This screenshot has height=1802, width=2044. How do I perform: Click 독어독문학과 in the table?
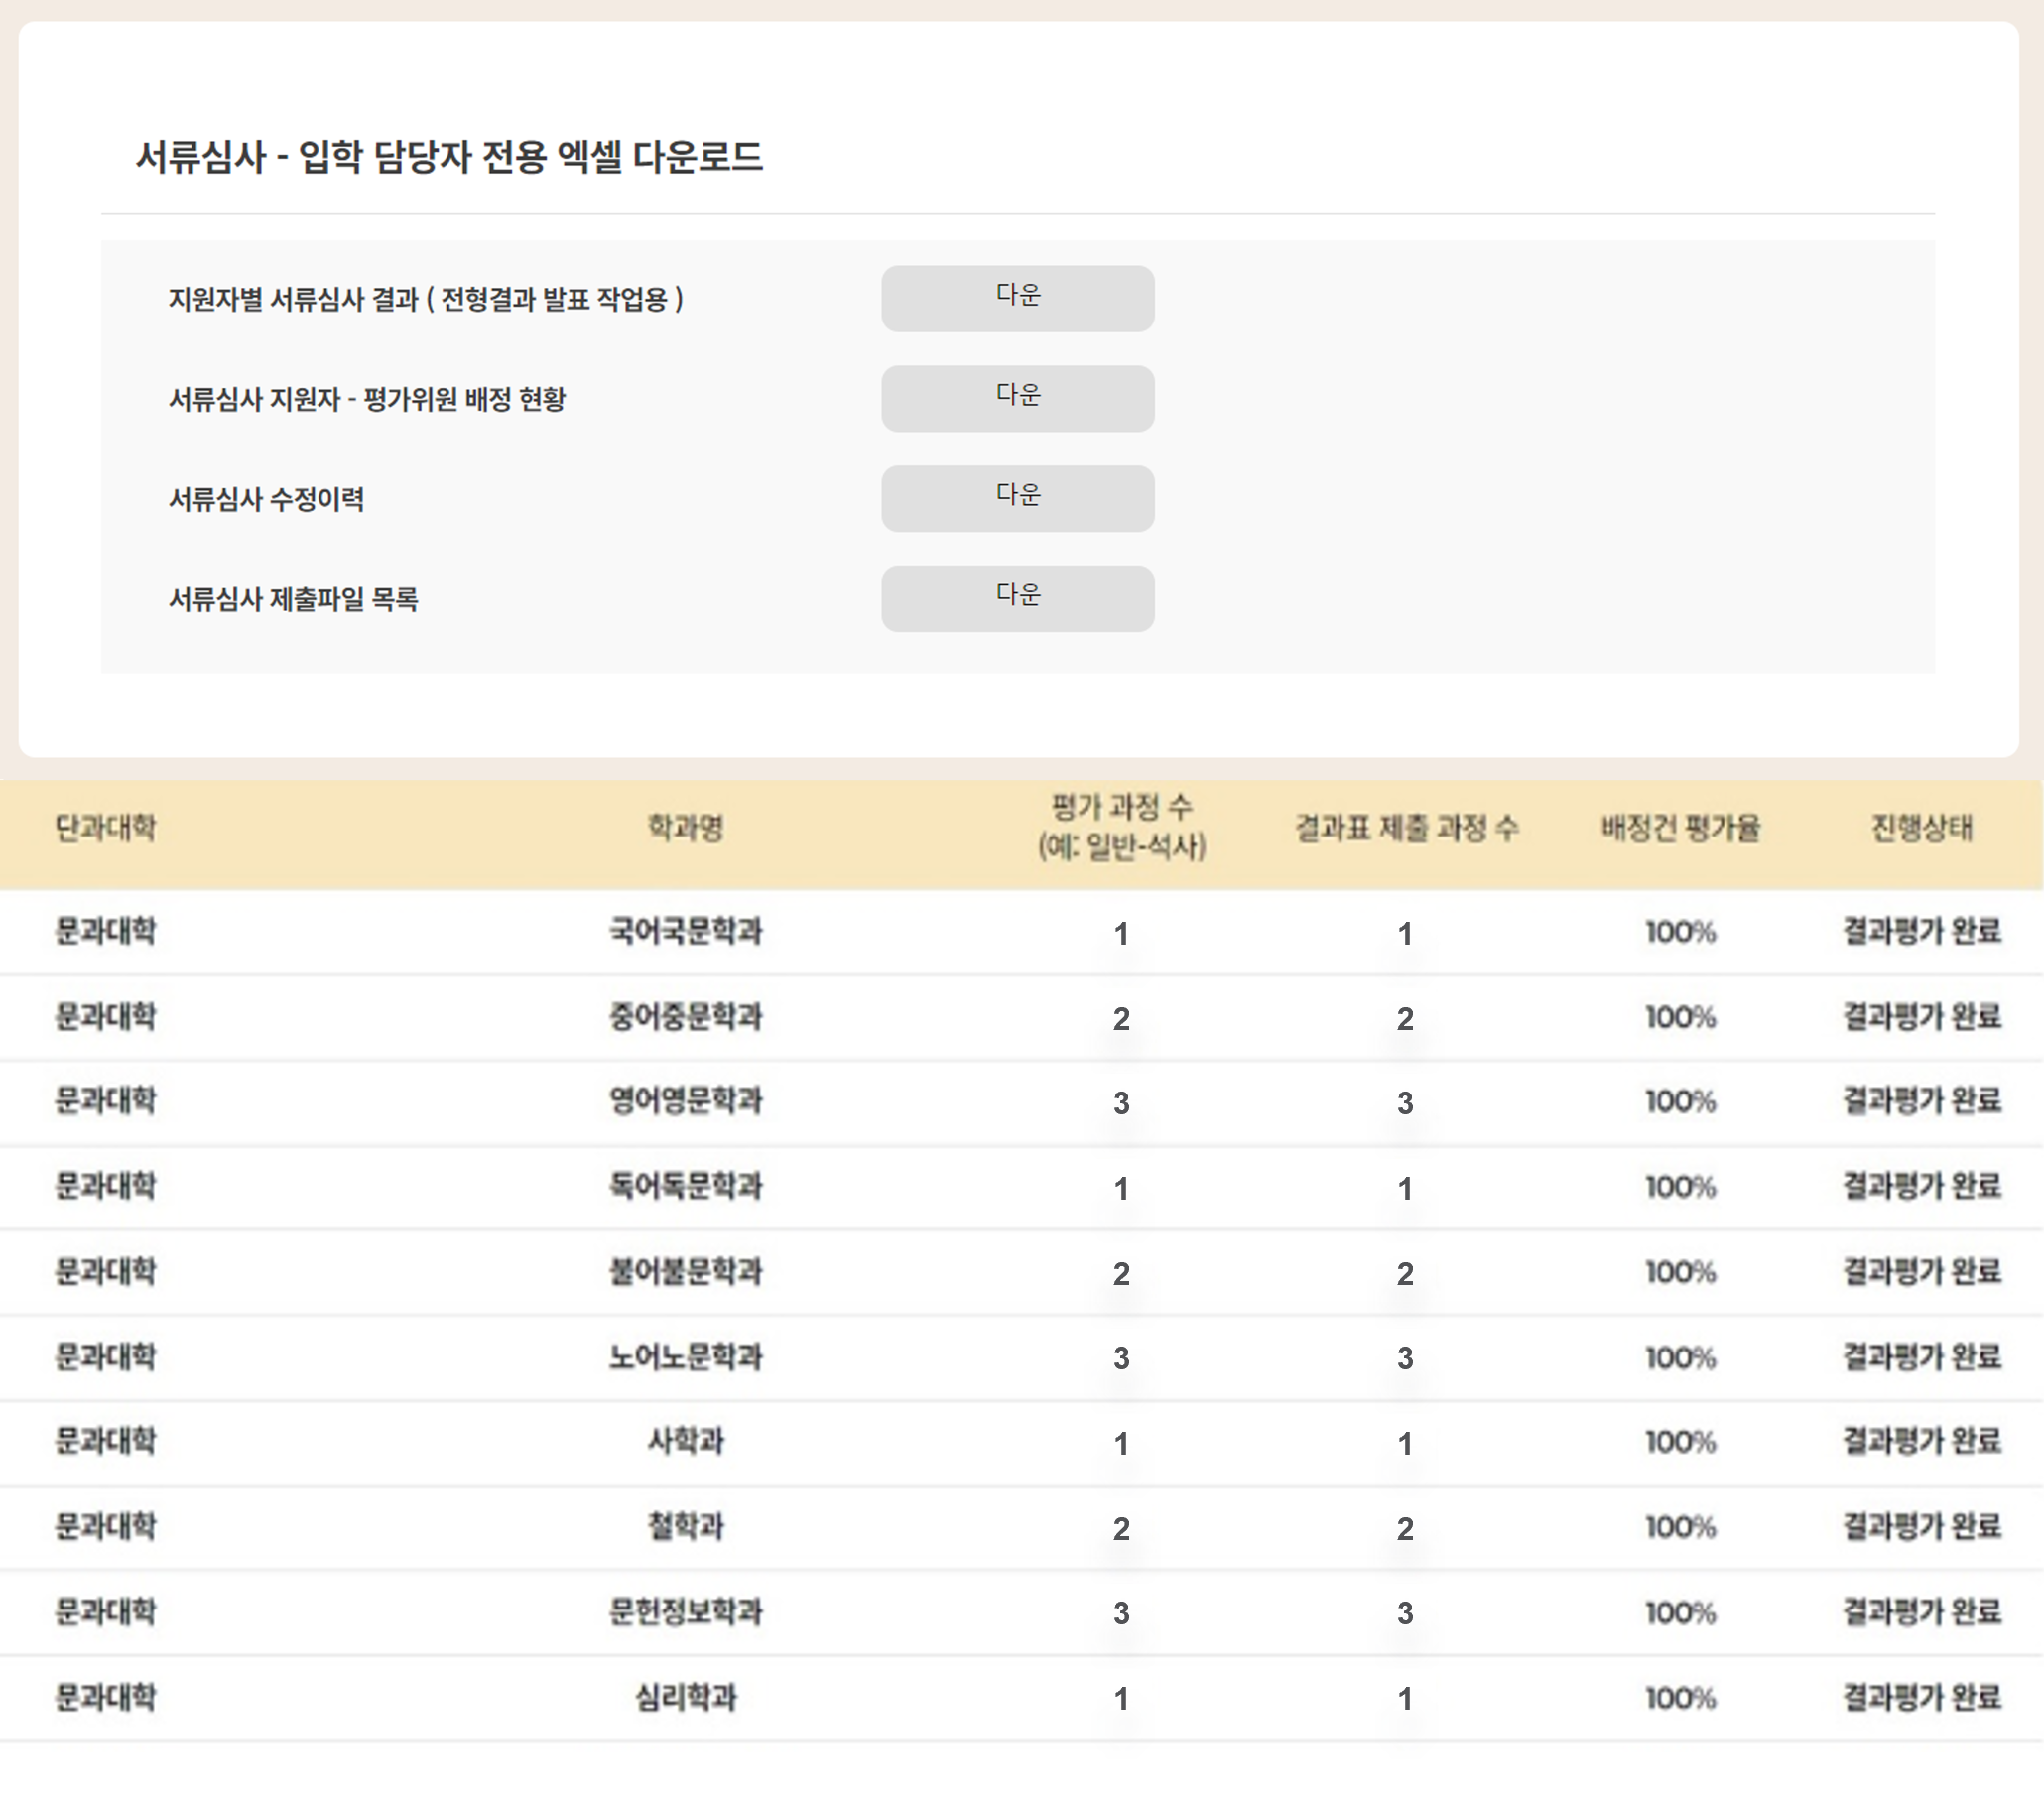685,1187
